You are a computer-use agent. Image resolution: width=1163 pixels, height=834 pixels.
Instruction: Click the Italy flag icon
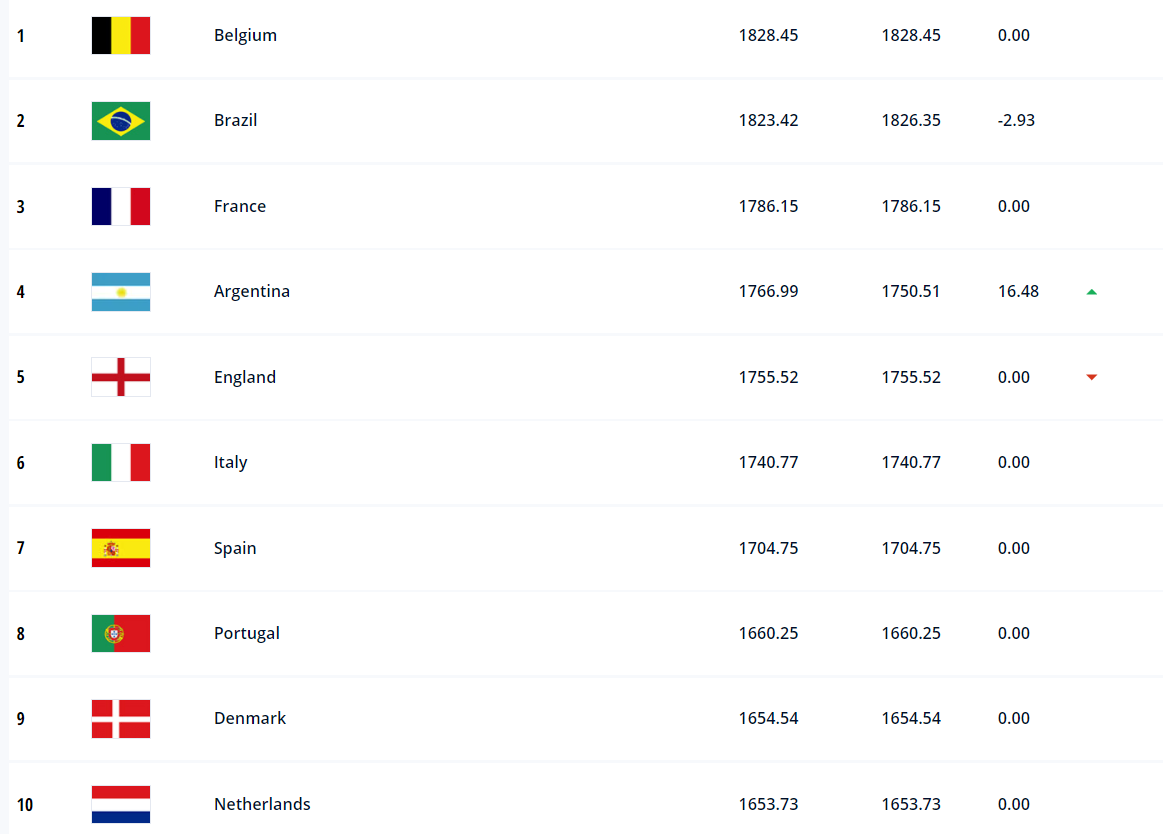[x=121, y=463]
